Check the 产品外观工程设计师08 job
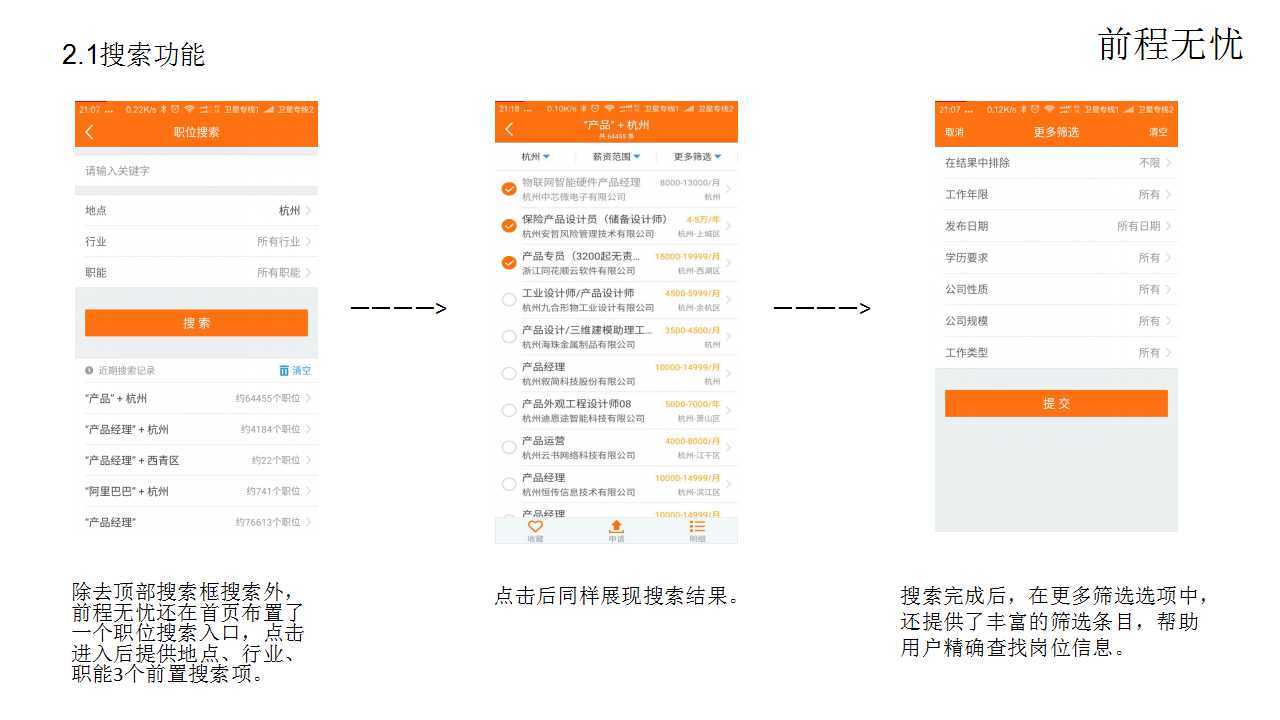This screenshot has width=1280, height=720. [x=509, y=410]
